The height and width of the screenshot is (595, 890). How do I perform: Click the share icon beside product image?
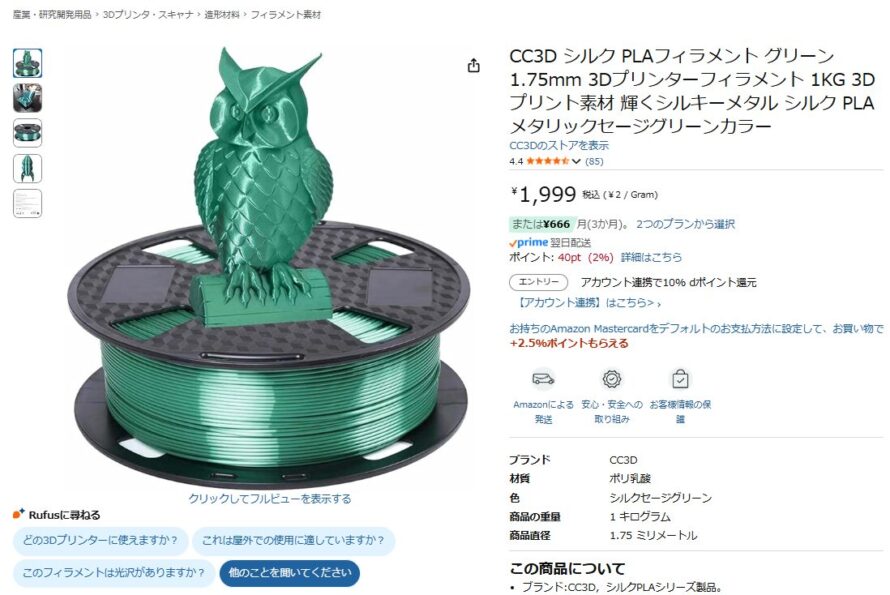[473, 66]
